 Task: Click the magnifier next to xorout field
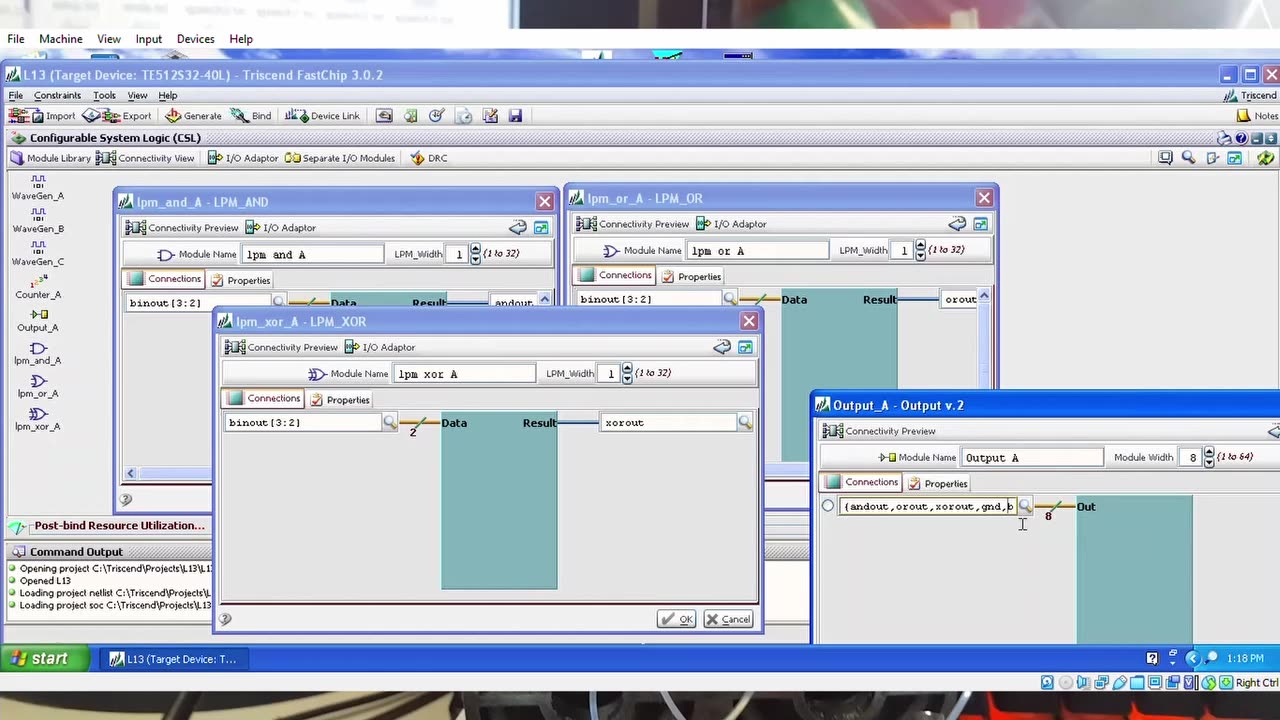coord(745,423)
